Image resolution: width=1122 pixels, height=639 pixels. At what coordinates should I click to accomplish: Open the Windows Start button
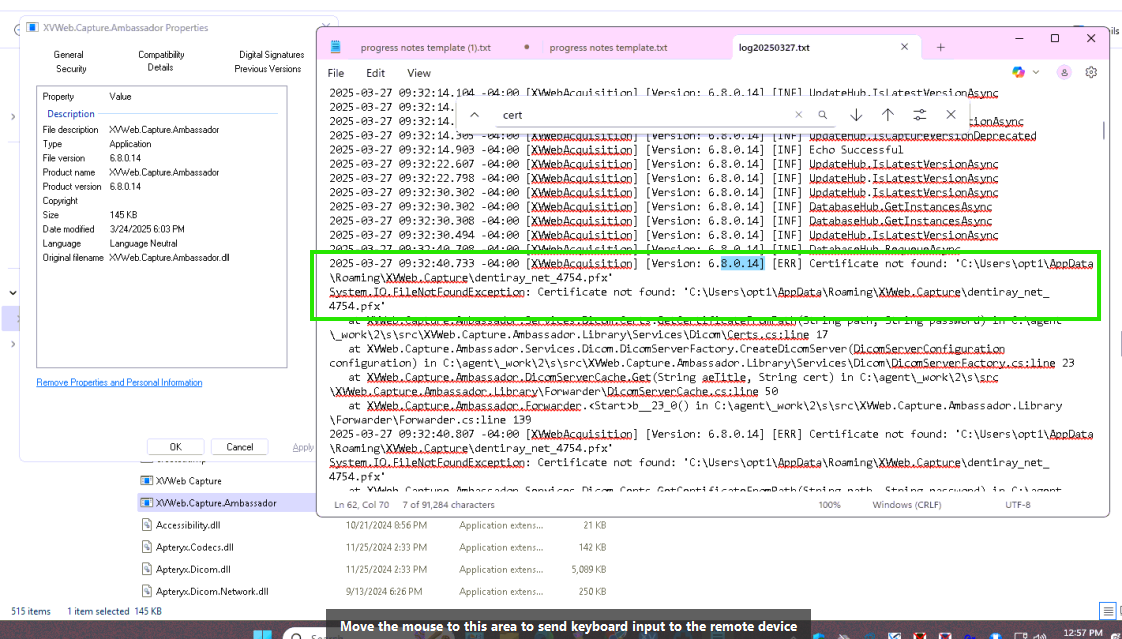pyautogui.click(x=263, y=634)
